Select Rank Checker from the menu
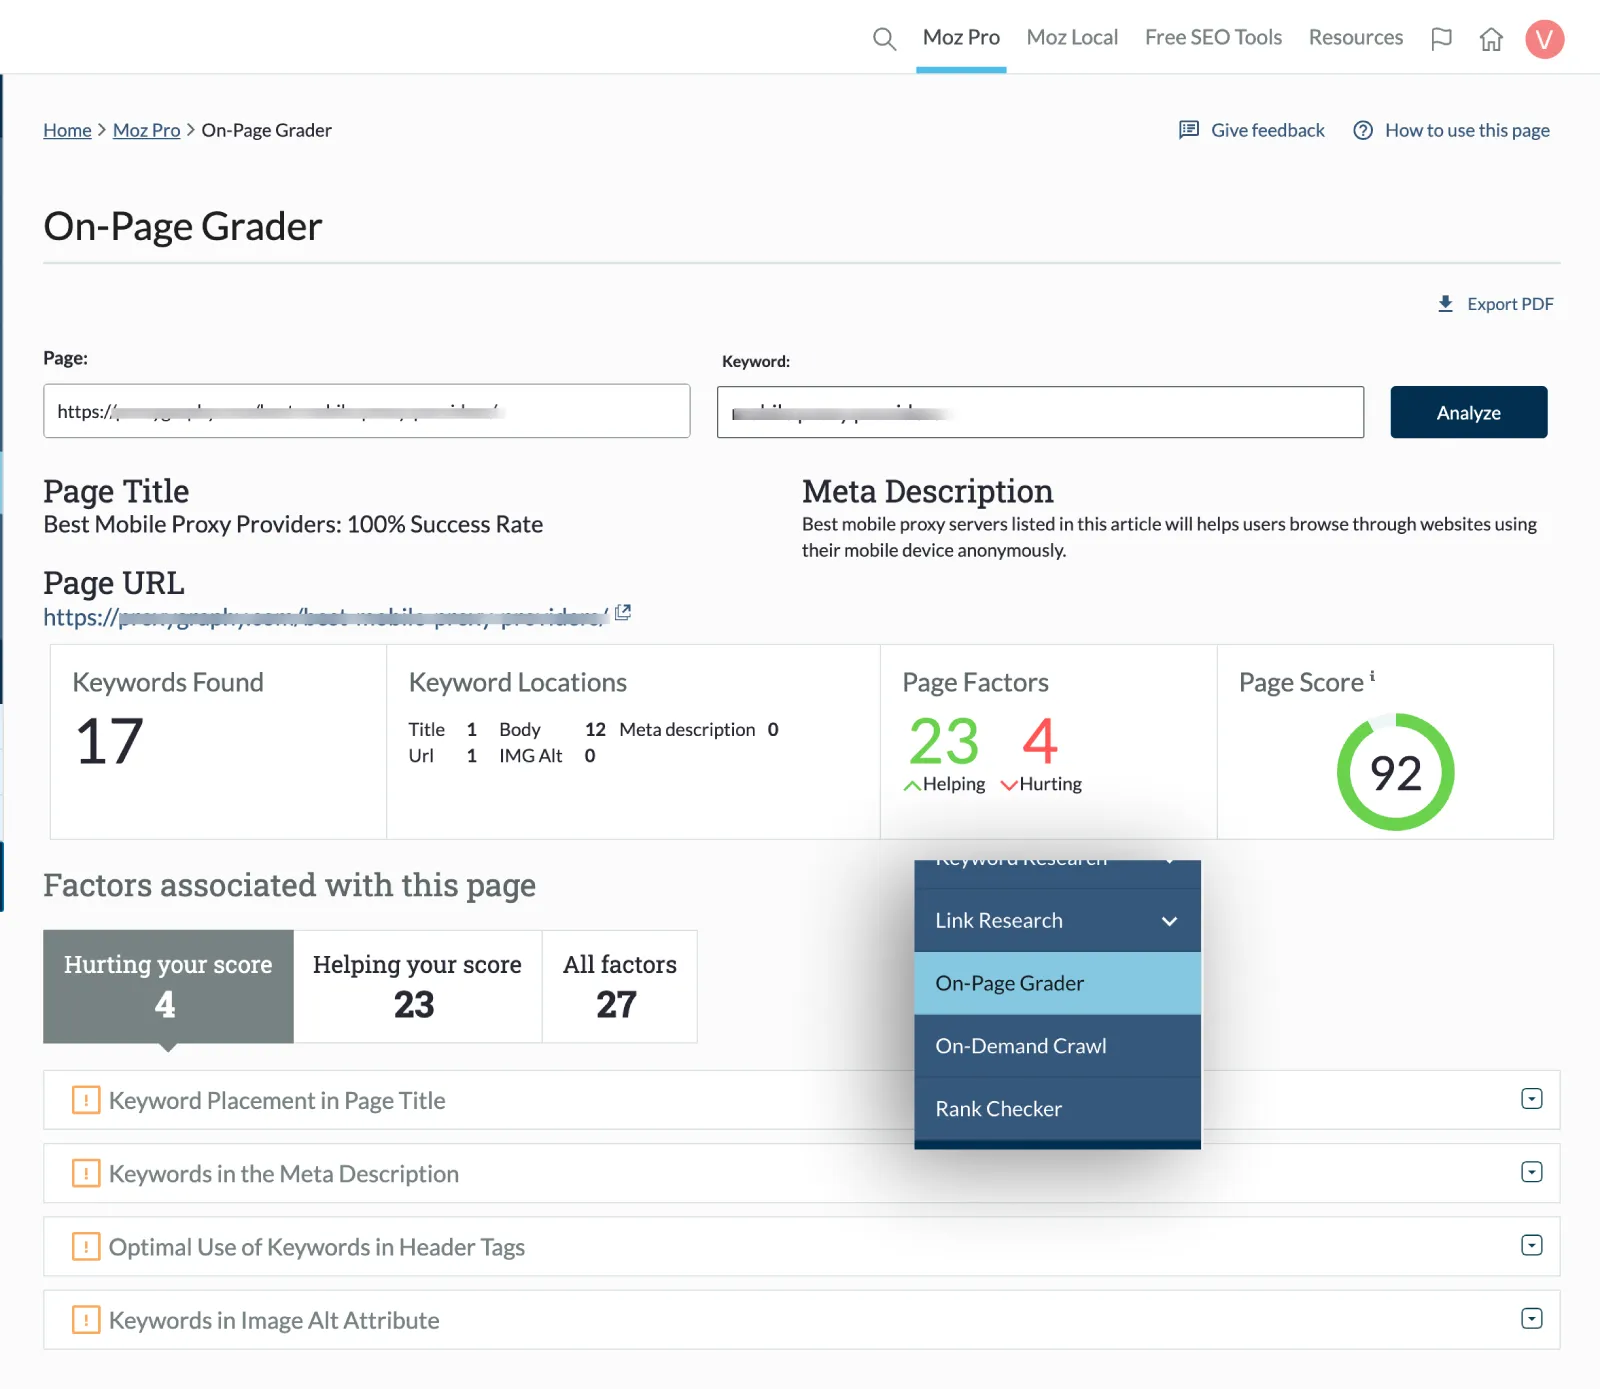Viewport: 1600px width, 1389px height. click(998, 1108)
